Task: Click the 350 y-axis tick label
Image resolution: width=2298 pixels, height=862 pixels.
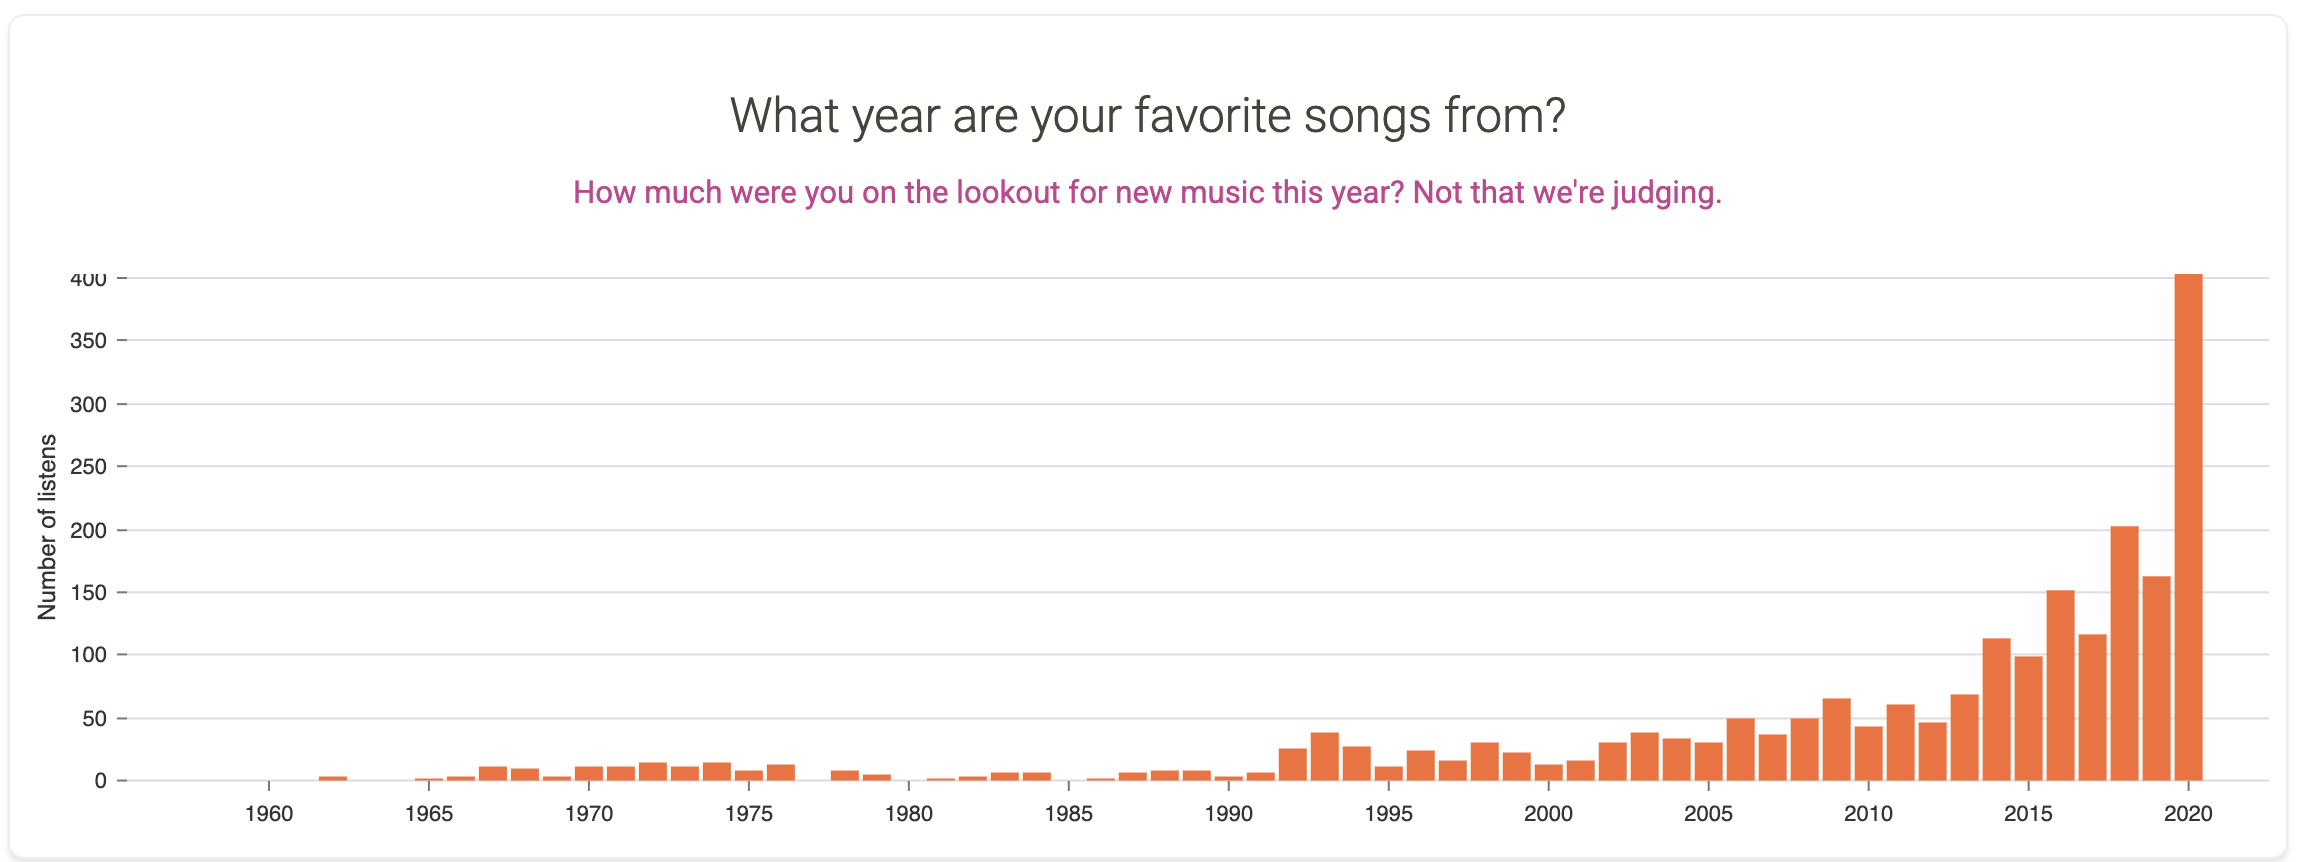Action: [x=88, y=341]
